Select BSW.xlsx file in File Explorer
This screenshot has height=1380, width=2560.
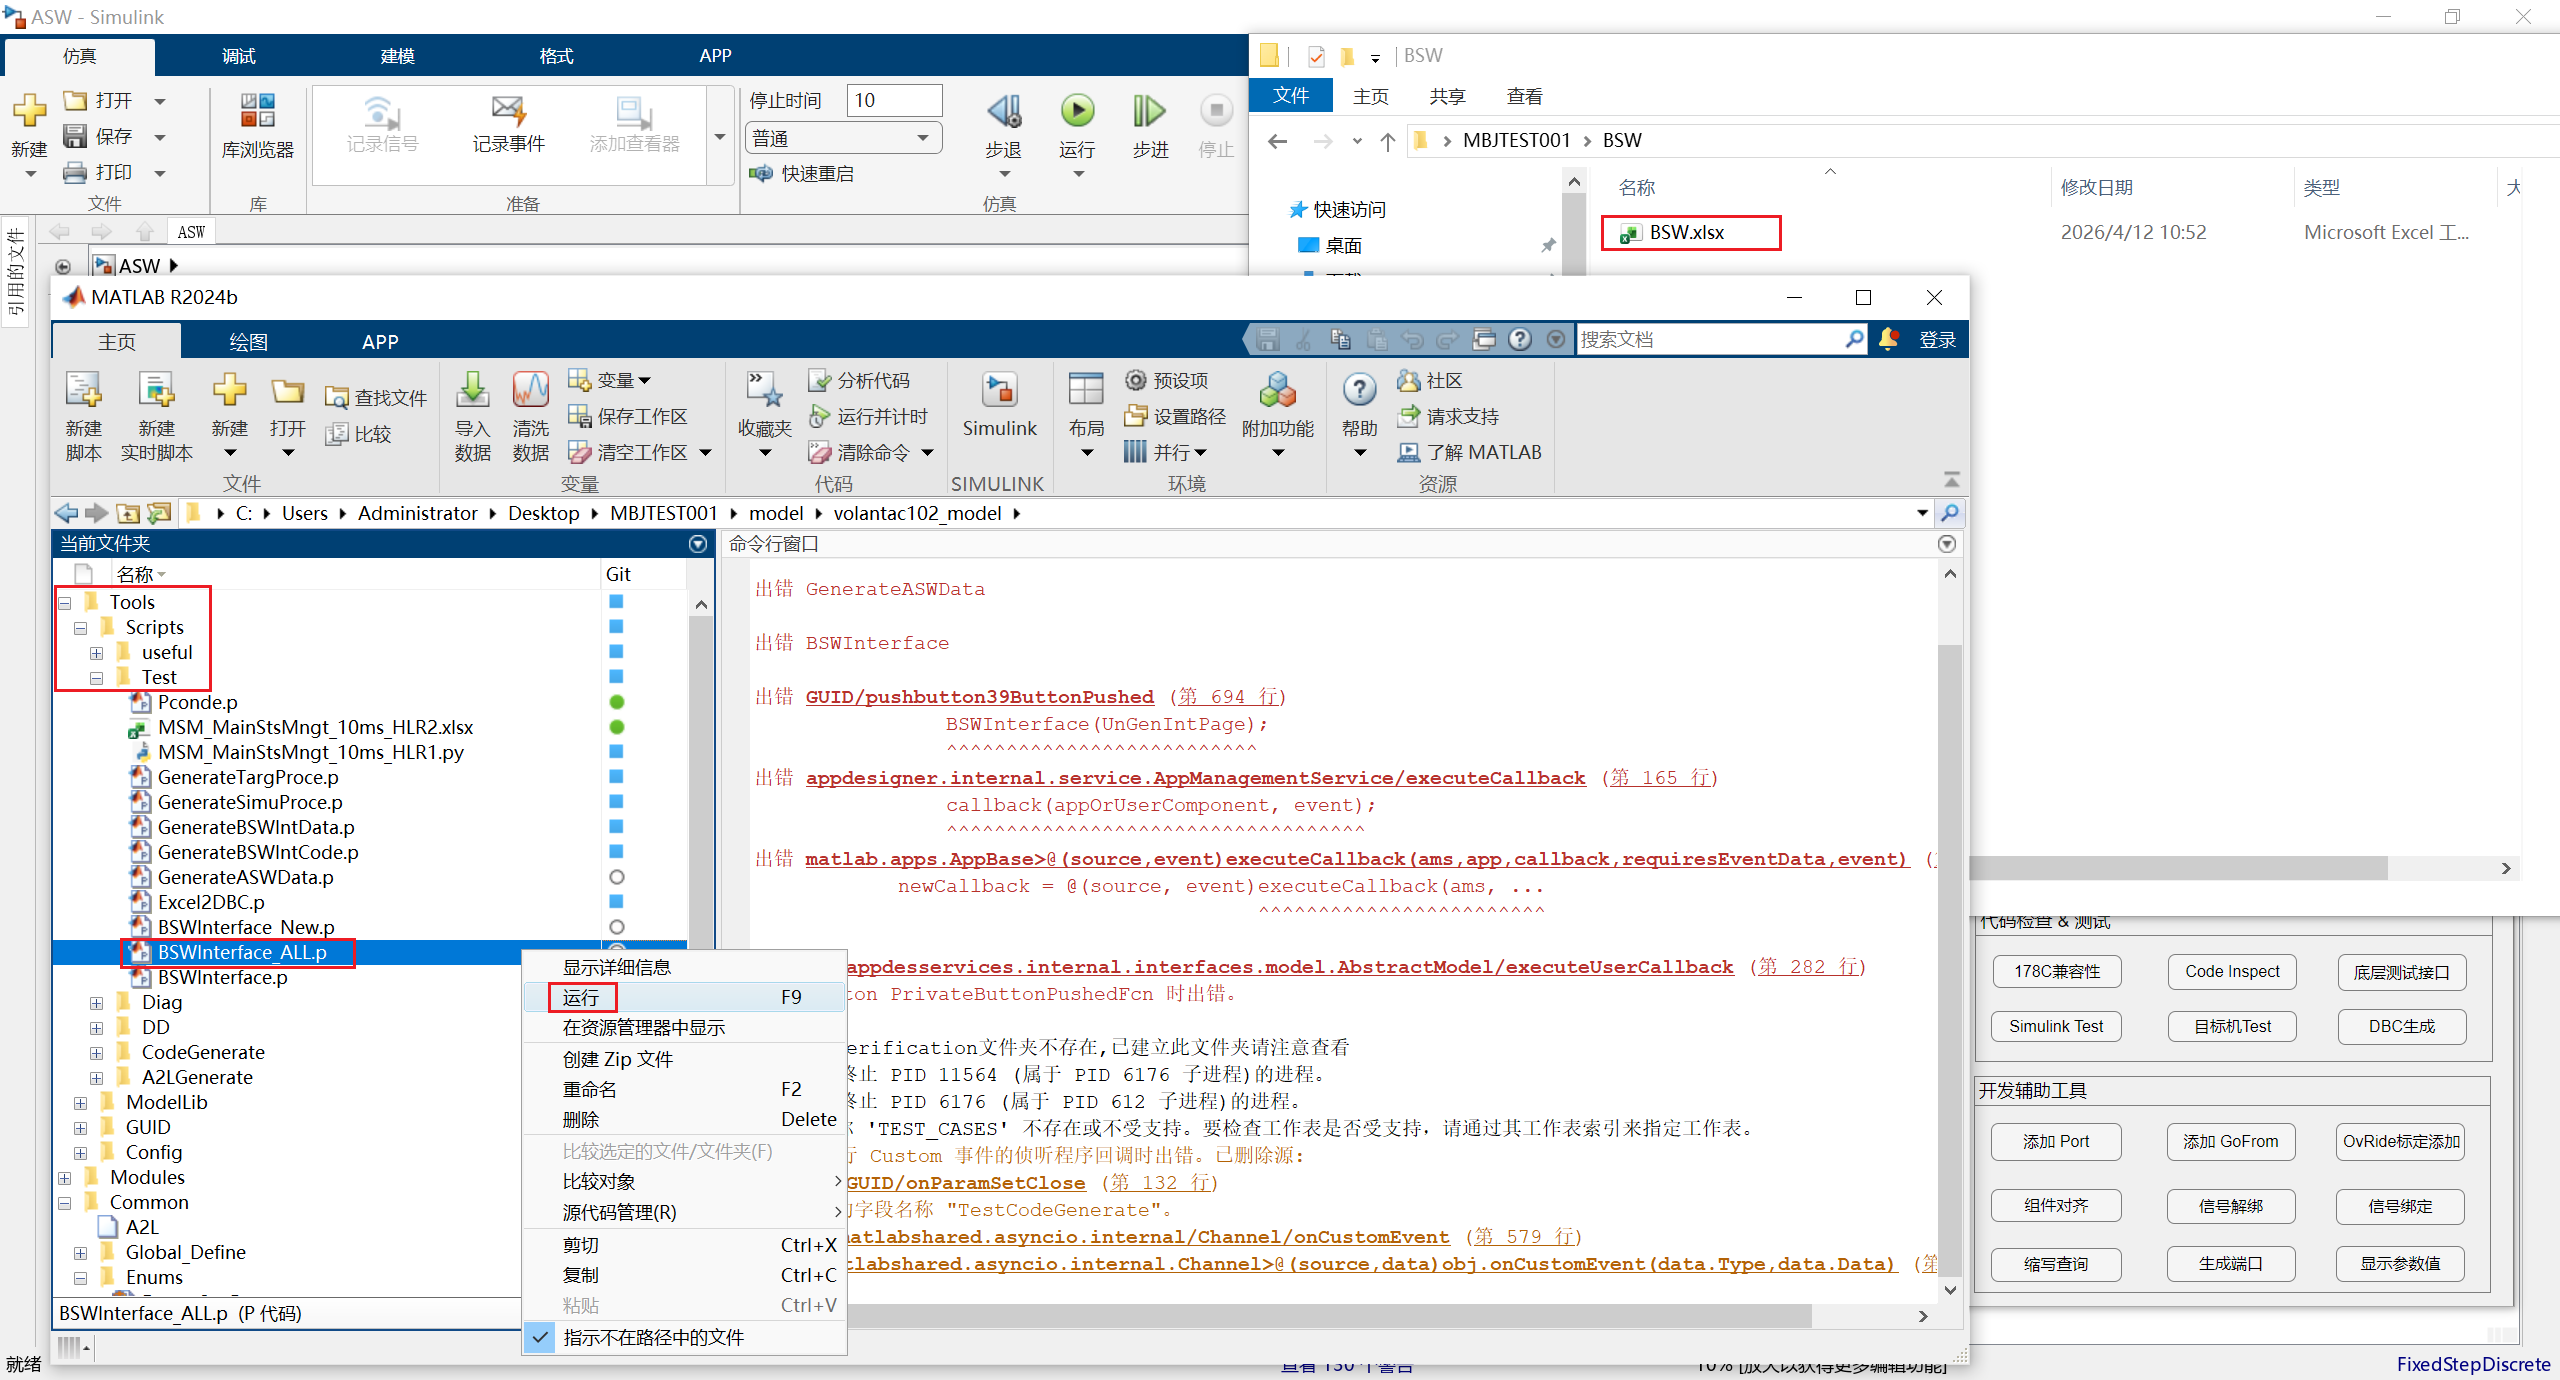tap(1688, 233)
